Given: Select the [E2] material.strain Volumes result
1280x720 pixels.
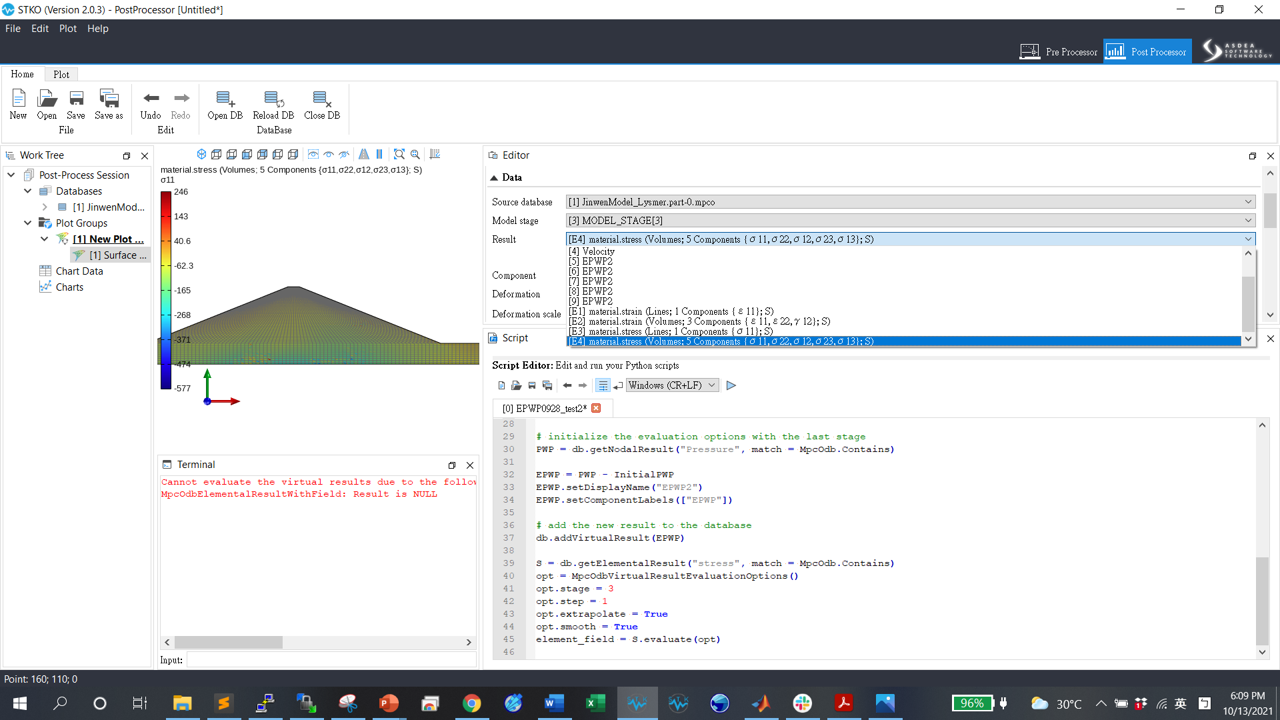Looking at the screenshot, I should (904, 322).
